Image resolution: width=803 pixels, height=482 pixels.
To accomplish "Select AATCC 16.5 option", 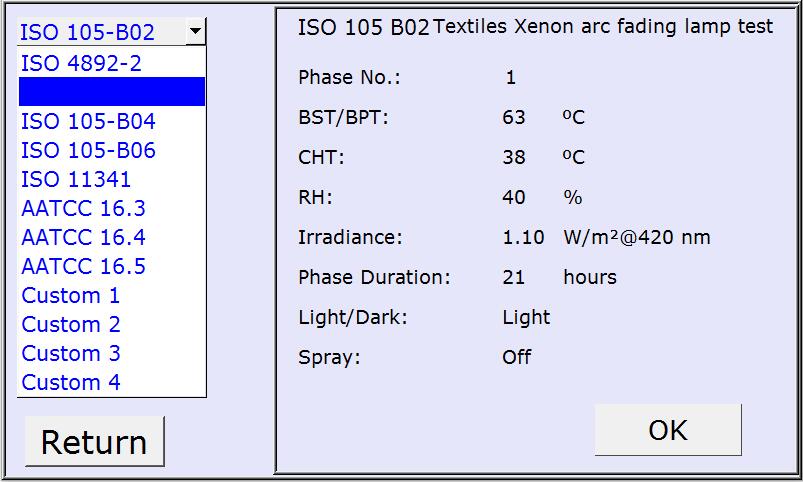I will click(x=83, y=267).
